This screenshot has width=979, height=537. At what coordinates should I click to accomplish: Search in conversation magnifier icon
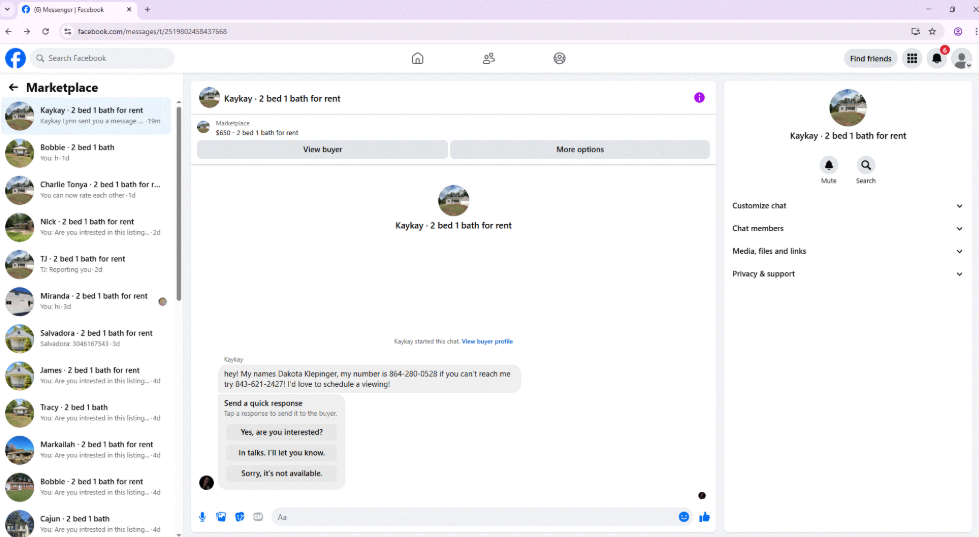click(x=865, y=165)
